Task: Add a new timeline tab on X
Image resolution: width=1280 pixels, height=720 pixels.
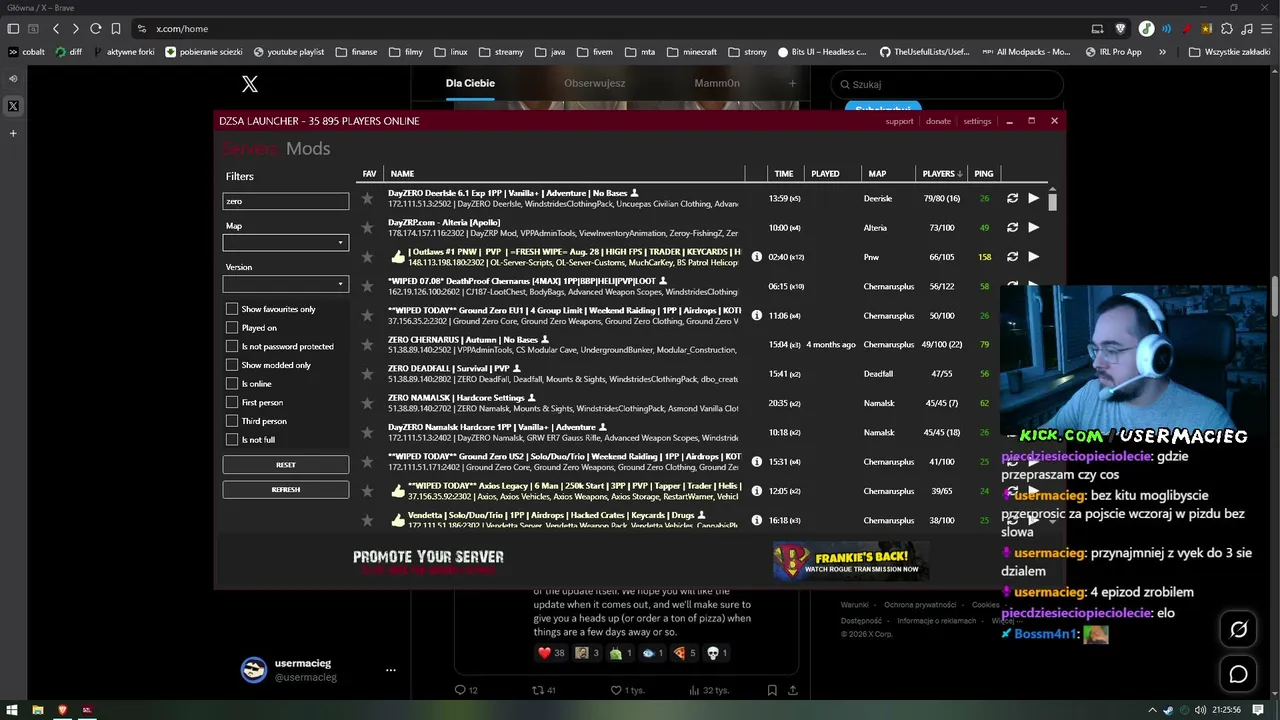Action: 792,83
